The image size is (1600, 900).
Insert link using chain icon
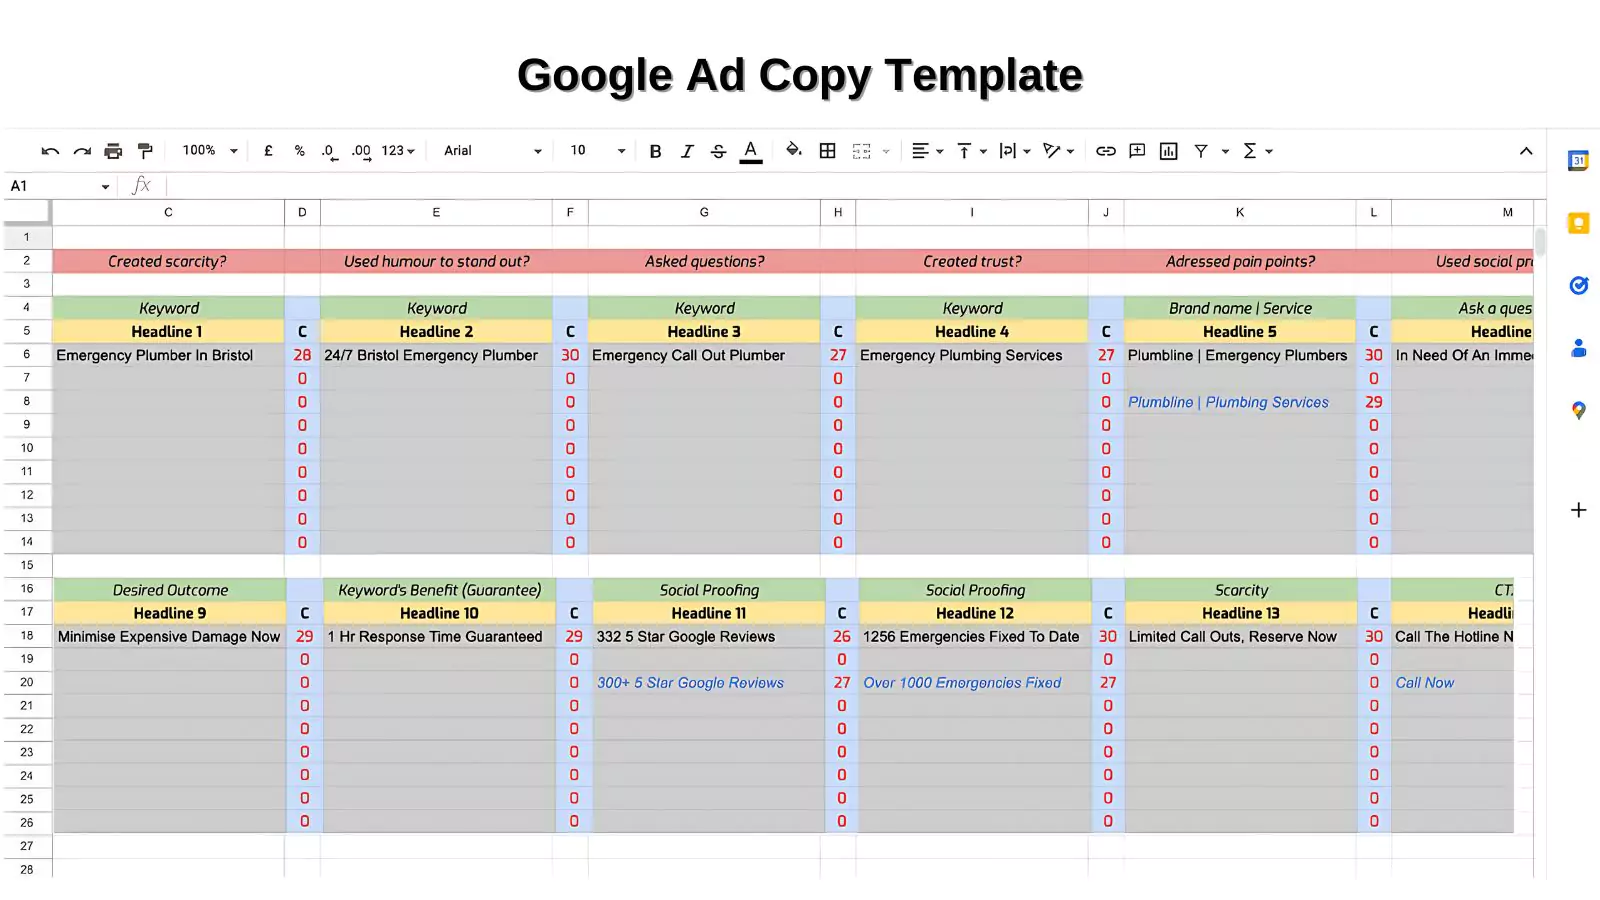[x=1105, y=151]
